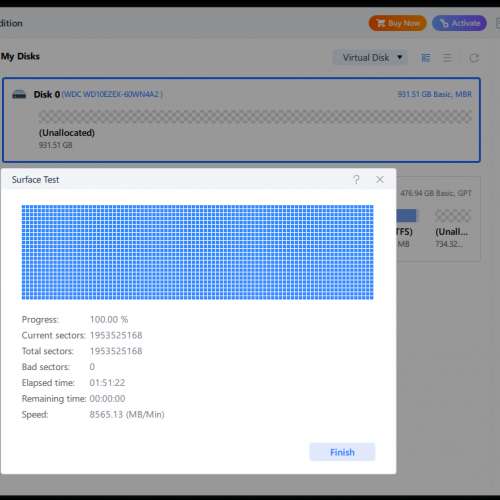Viewport: 500px width, 500px height.
Task: Click the Buy Now button
Action: pyautogui.click(x=397, y=23)
